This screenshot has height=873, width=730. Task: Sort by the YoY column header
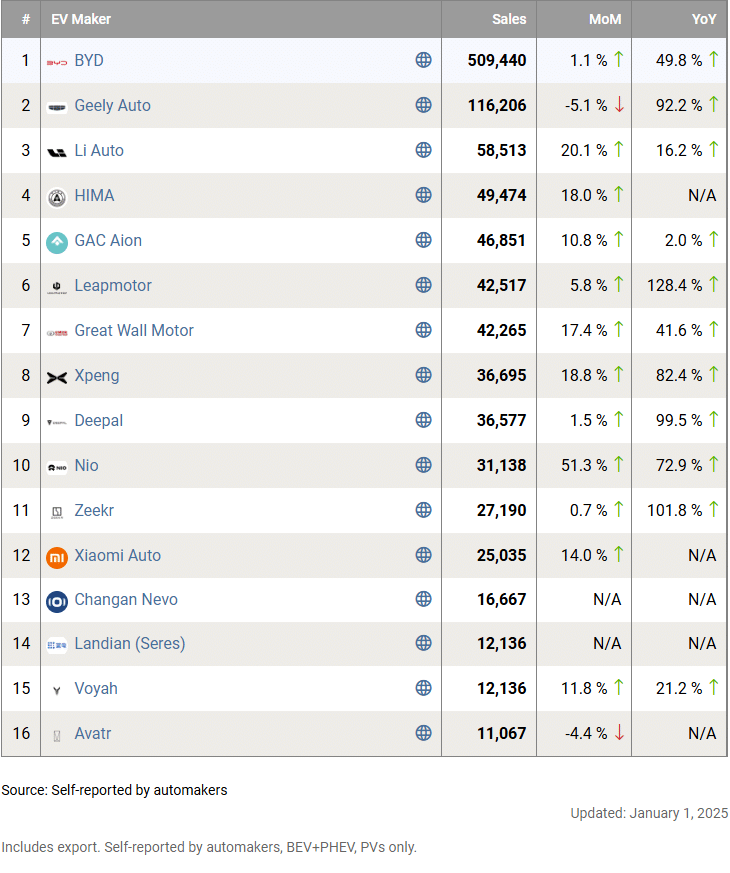click(x=703, y=19)
